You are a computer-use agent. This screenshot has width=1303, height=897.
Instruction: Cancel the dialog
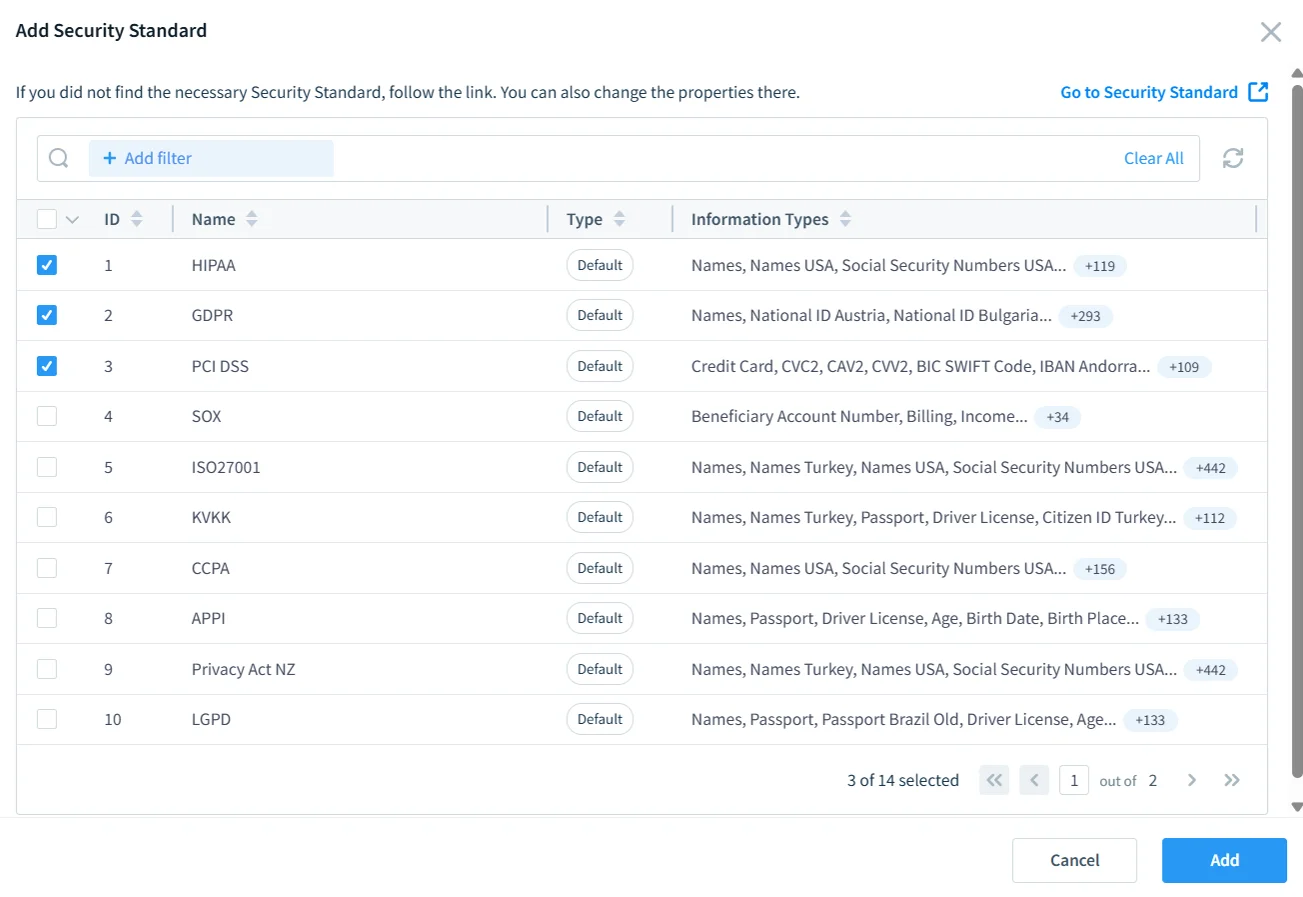click(x=1074, y=860)
